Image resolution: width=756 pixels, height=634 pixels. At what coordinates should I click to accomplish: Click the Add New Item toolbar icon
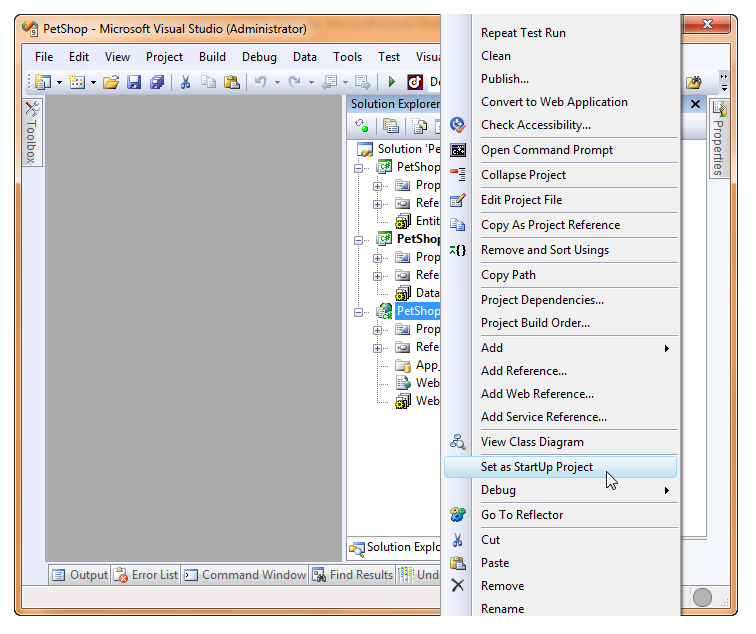pyautogui.click(x=77, y=82)
